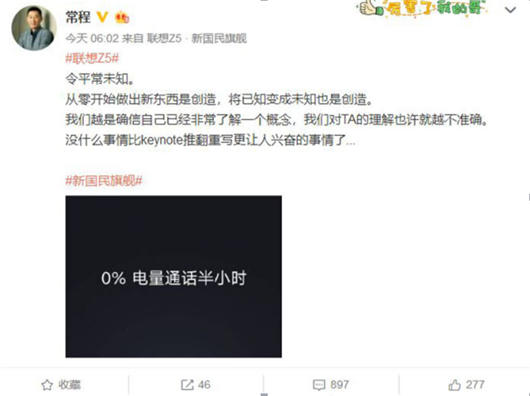The height and width of the screenshot is (396, 530).
Task: Click the comment bubble icon
Action: point(319,385)
